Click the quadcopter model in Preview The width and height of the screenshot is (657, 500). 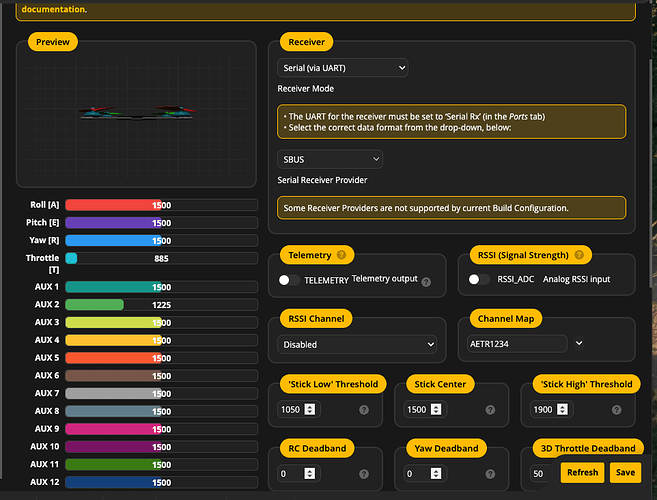click(x=137, y=113)
